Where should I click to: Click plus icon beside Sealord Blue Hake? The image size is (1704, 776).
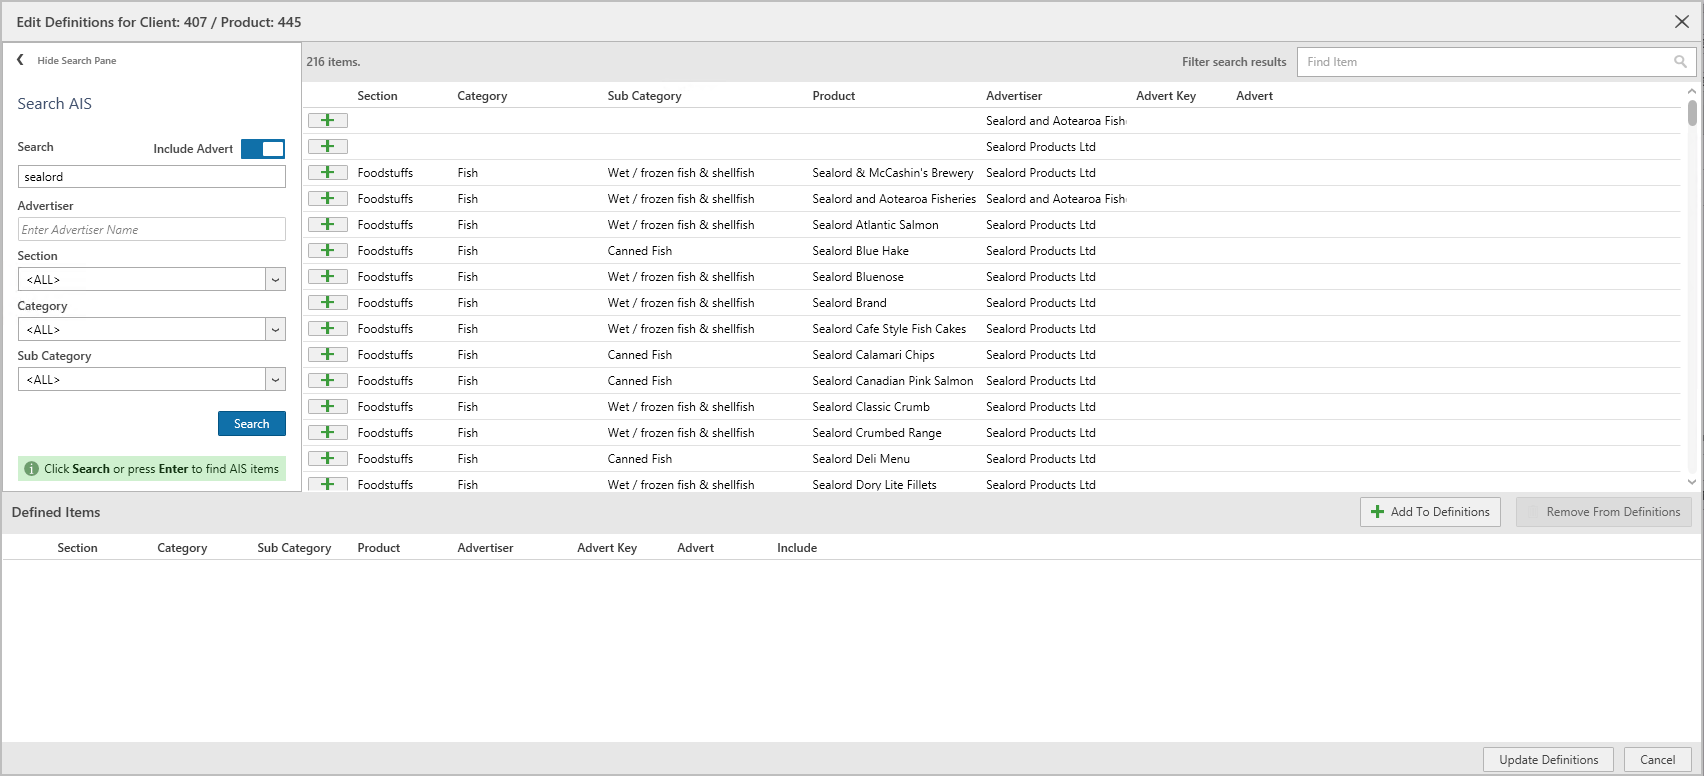(327, 250)
